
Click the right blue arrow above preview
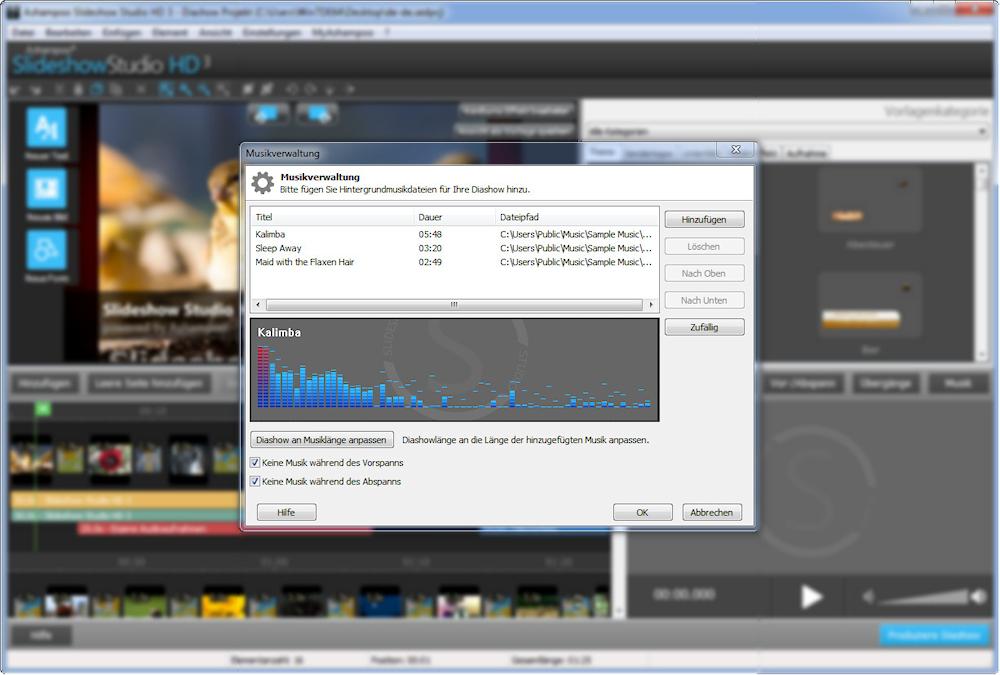316,114
